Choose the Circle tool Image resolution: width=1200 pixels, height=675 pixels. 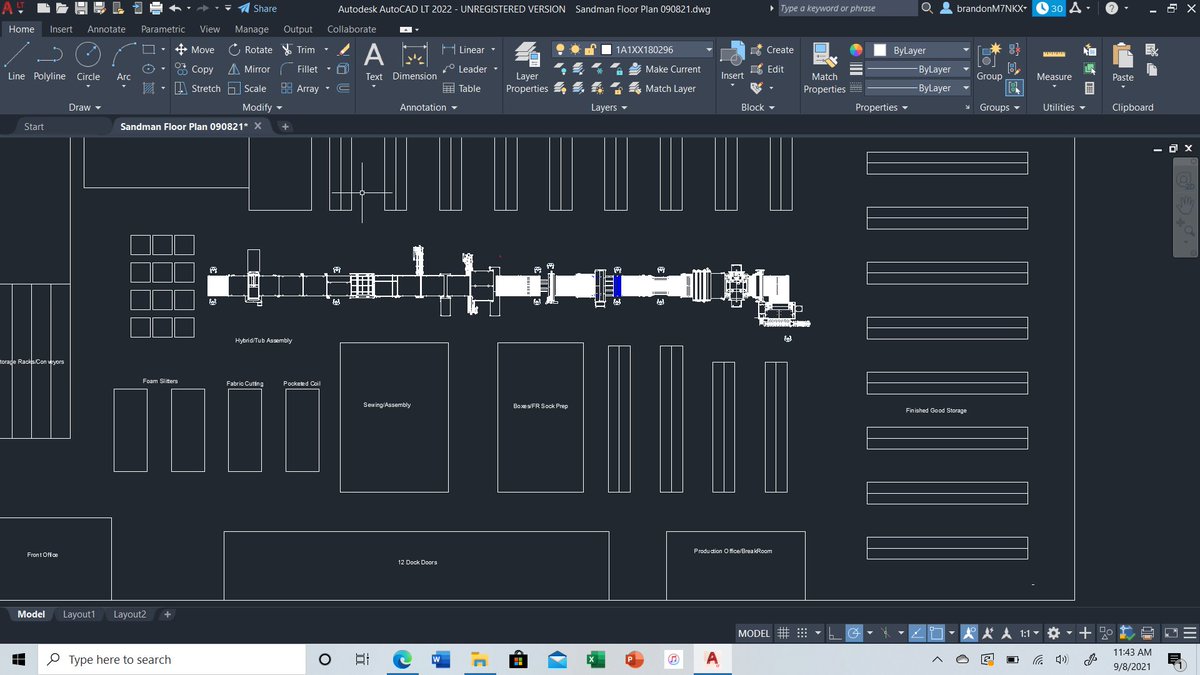click(88, 63)
